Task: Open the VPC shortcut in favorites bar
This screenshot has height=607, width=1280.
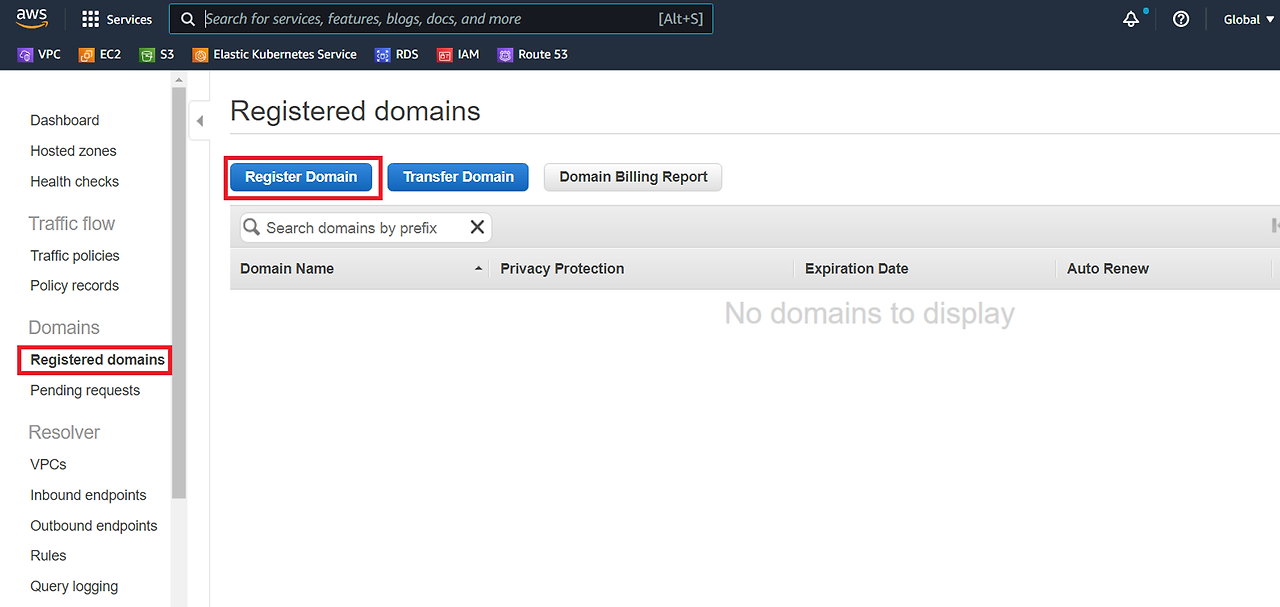Action: (x=40, y=55)
